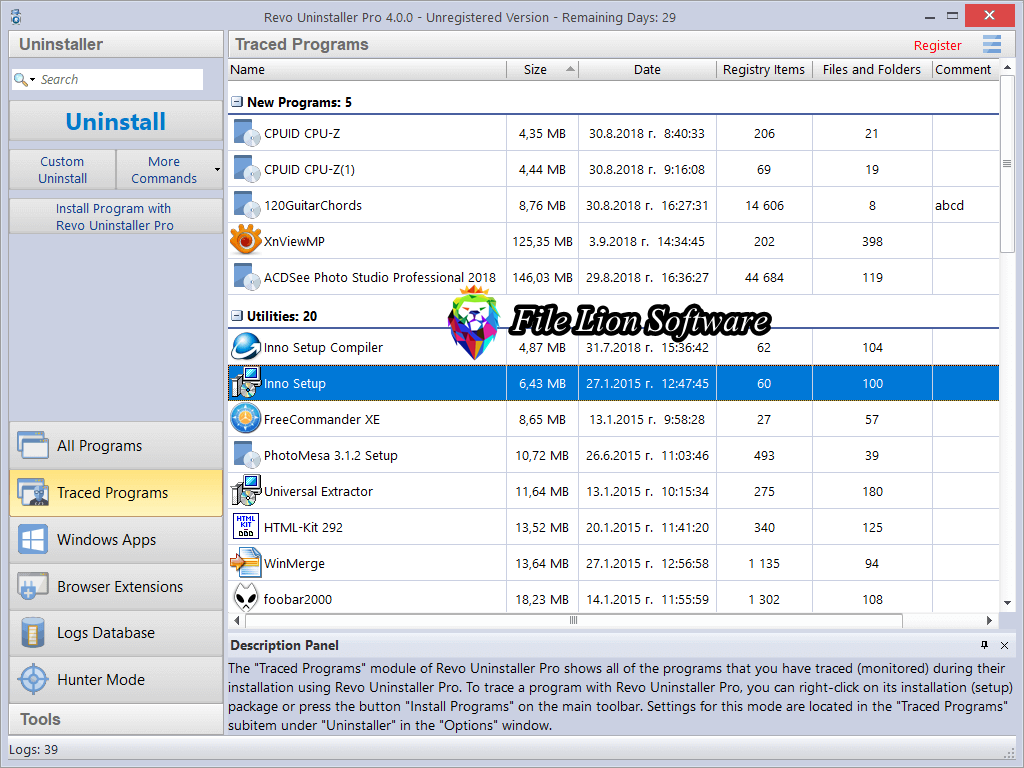Open the All Programs section
The image size is (1024, 768).
(116, 445)
